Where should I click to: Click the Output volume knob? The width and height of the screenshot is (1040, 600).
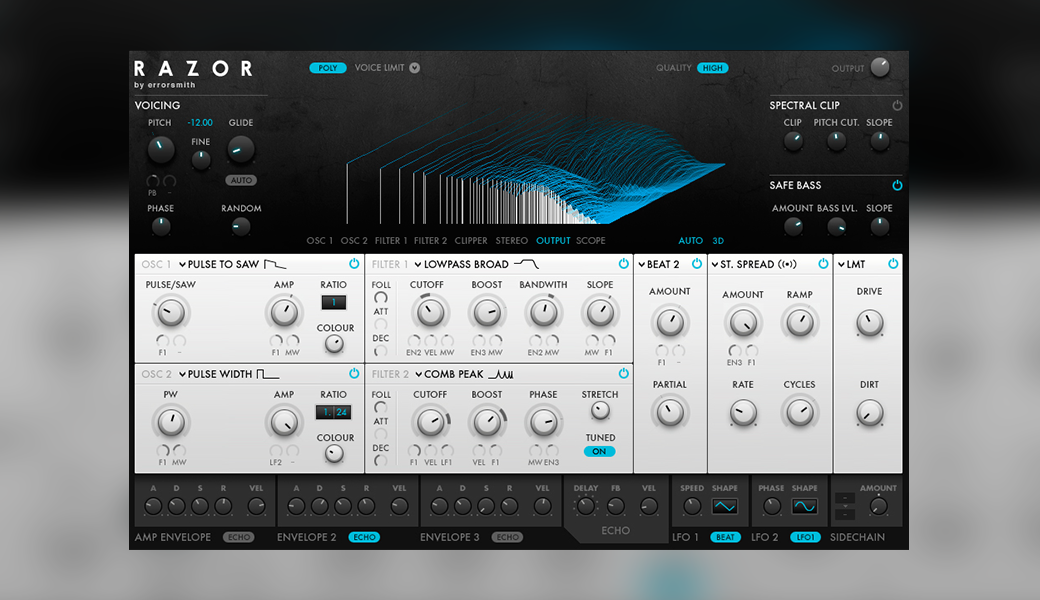(x=880, y=67)
